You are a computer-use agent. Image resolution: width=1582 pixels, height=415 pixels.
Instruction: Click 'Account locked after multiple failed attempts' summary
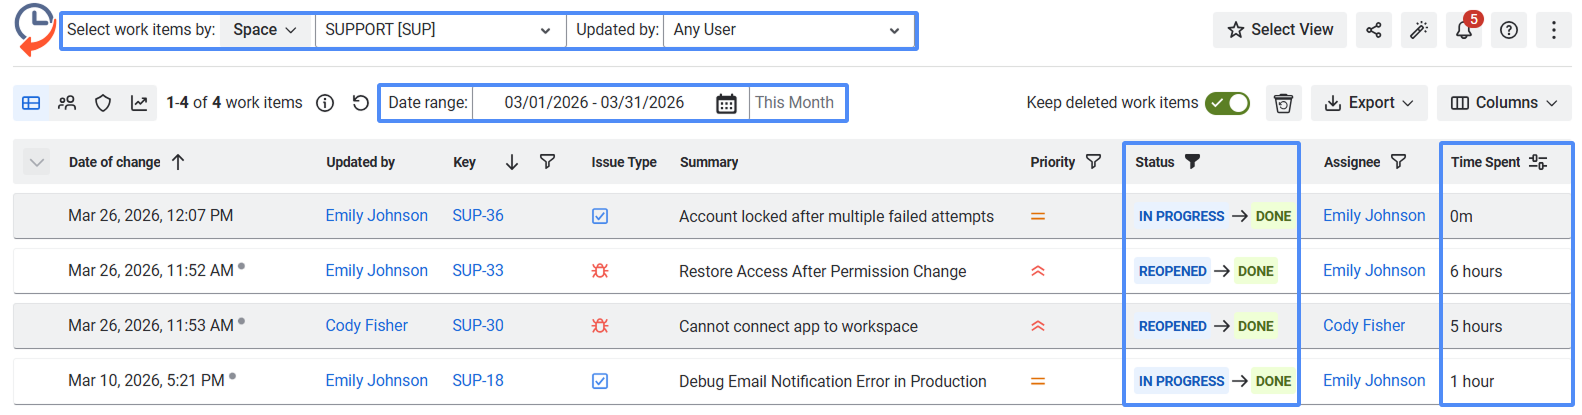click(836, 217)
